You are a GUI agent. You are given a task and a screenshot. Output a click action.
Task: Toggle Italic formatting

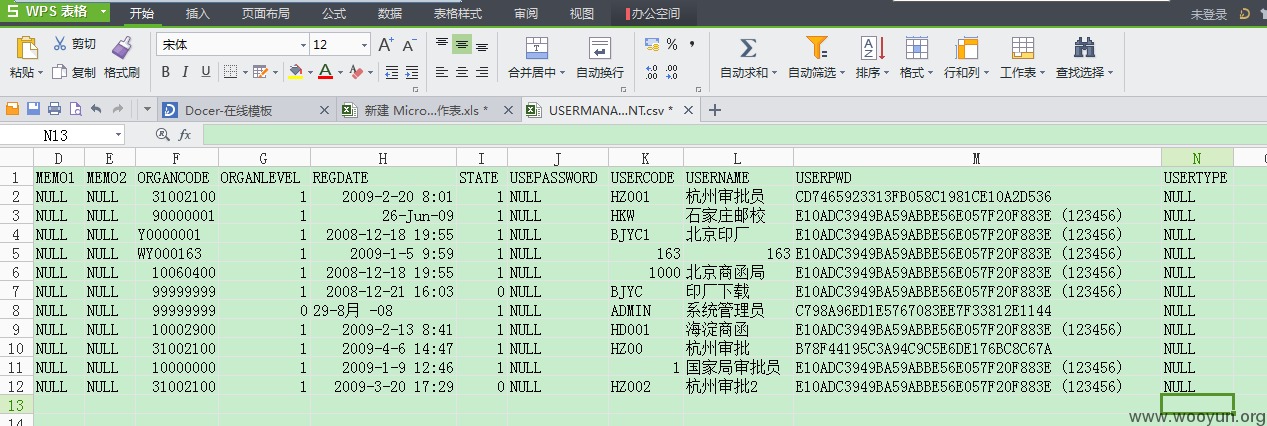[x=186, y=72]
